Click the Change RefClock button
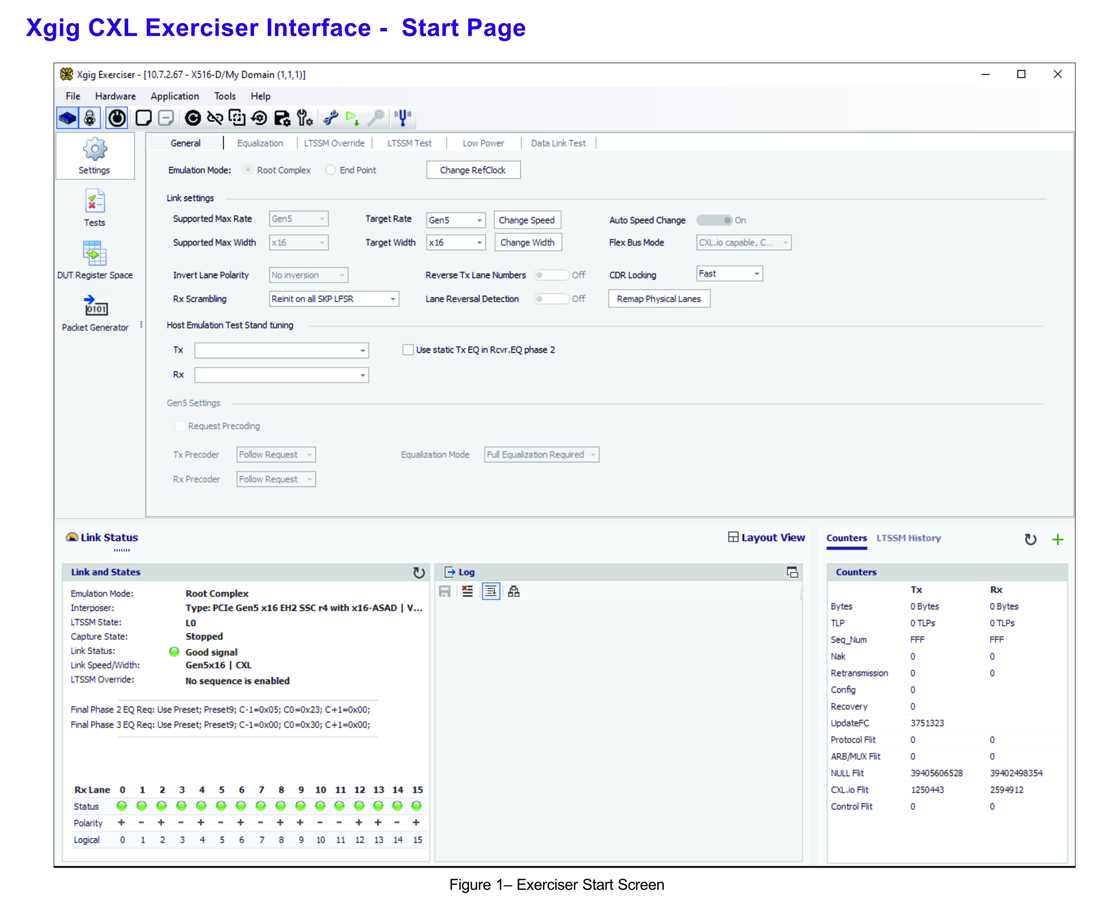 click(x=473, y=170)
